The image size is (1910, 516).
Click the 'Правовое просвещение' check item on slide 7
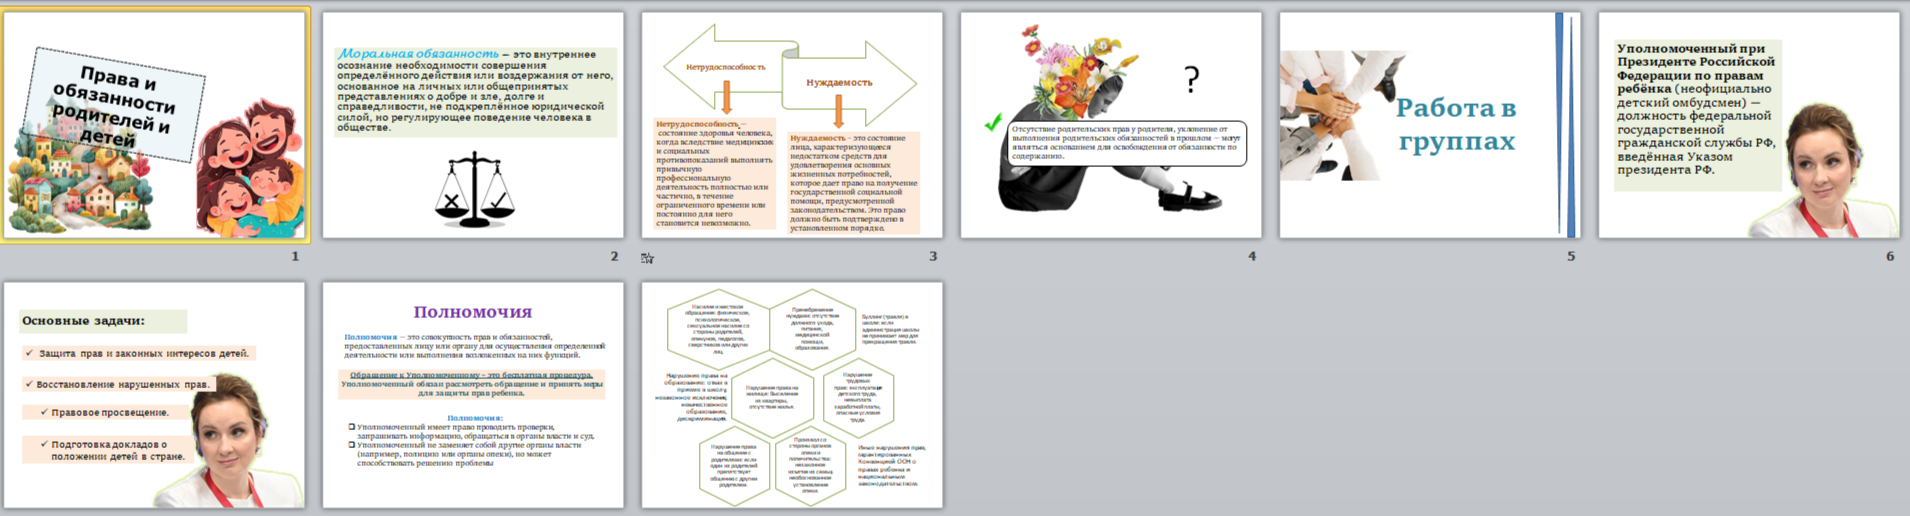pos(105,412)
